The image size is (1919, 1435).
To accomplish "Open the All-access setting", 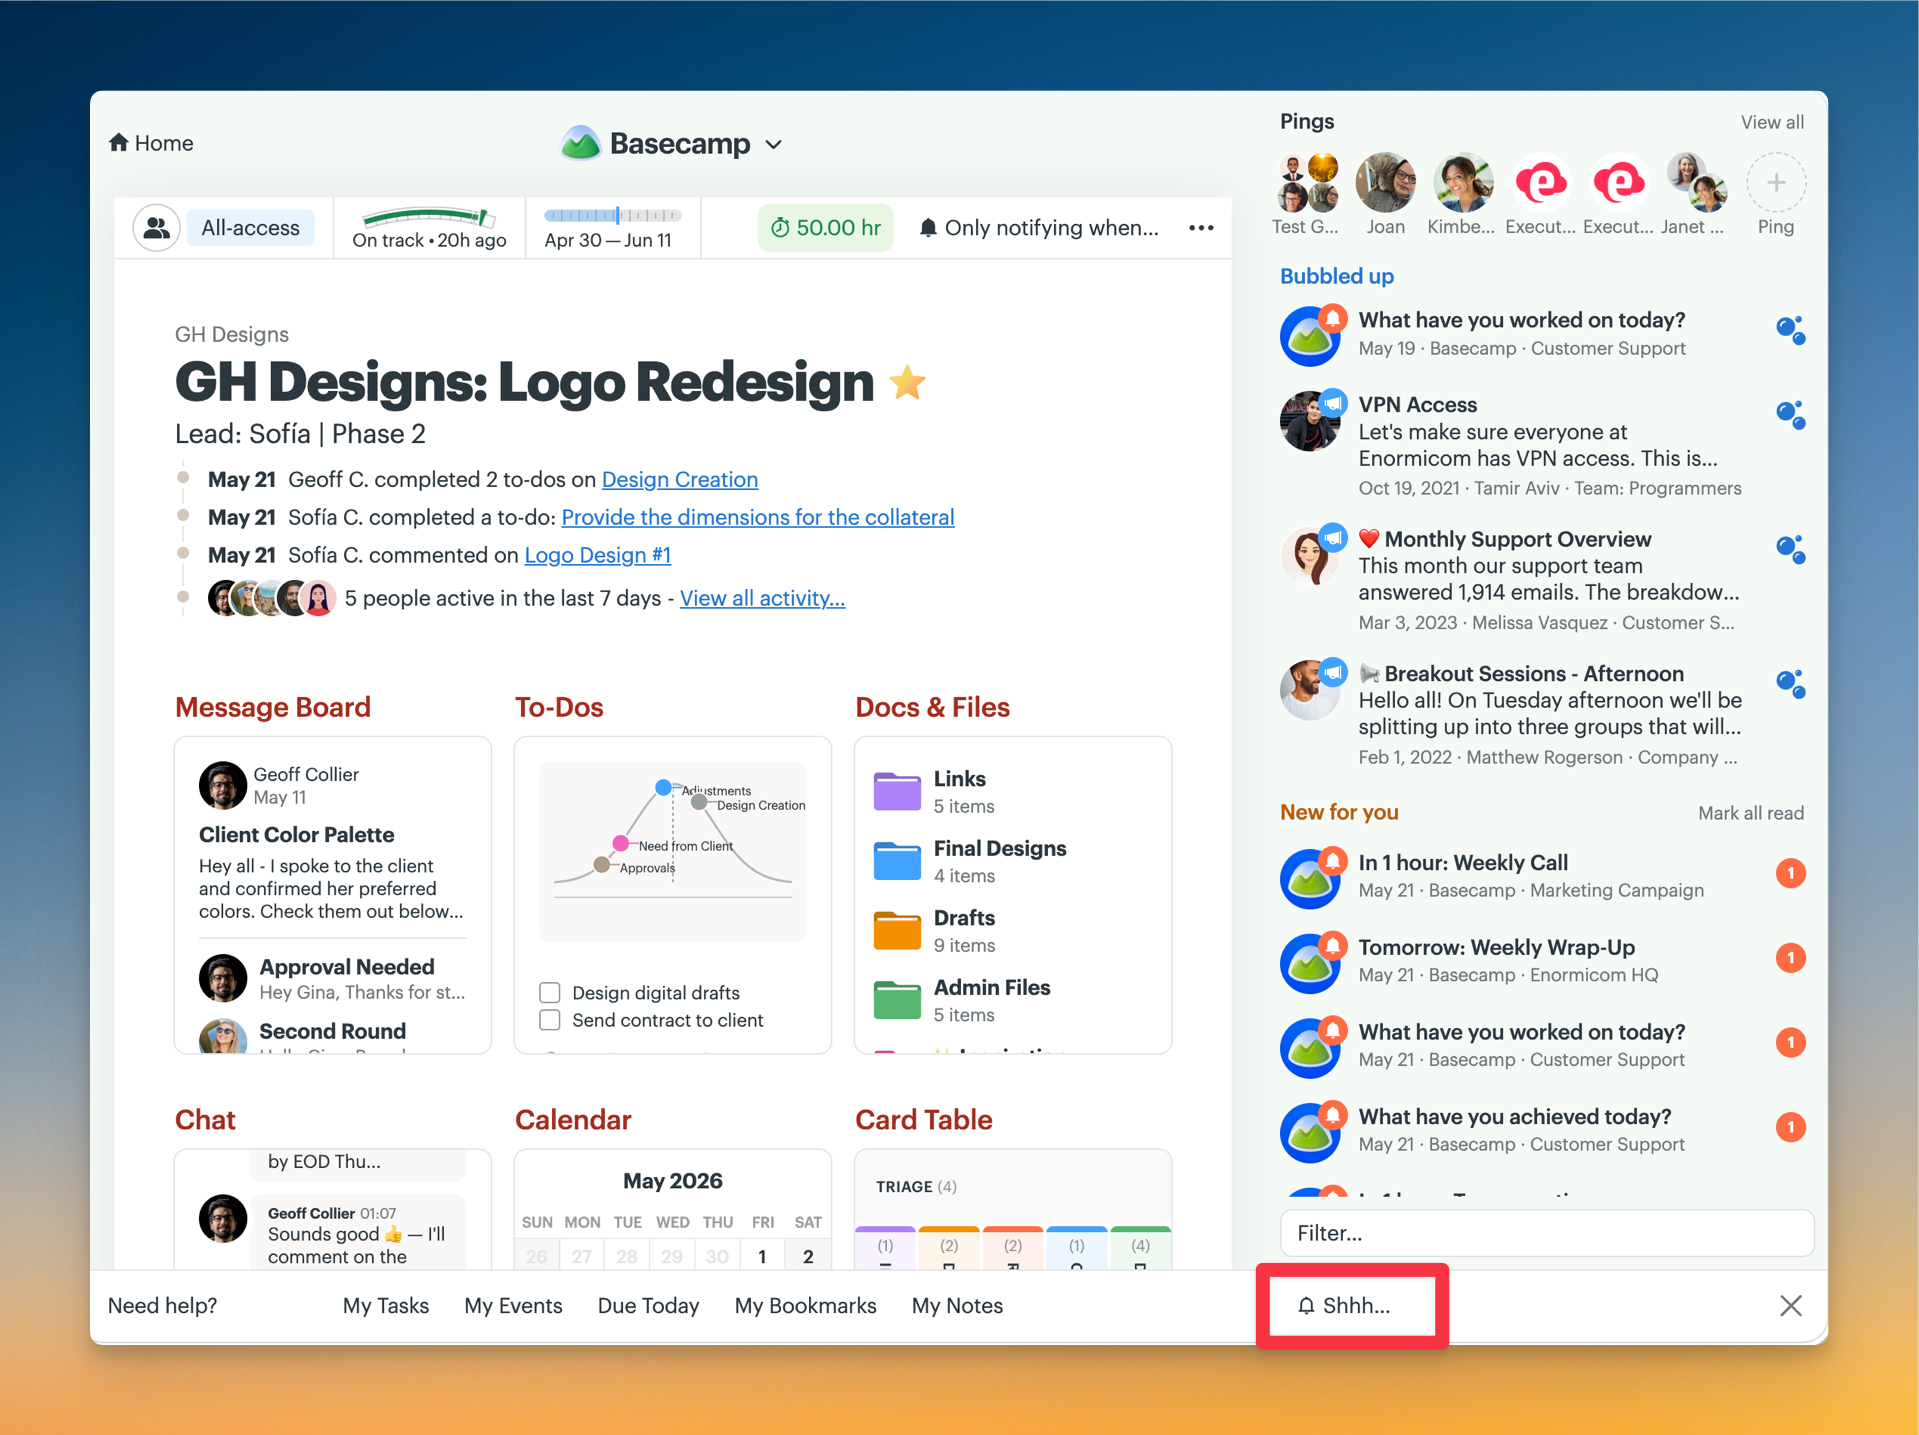I will tap(250, 228).
